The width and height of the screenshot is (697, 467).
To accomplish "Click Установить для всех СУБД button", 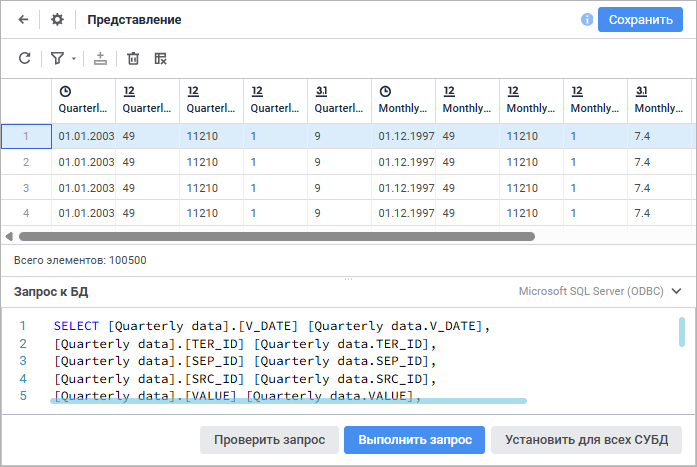I will (x=586, y=440).
